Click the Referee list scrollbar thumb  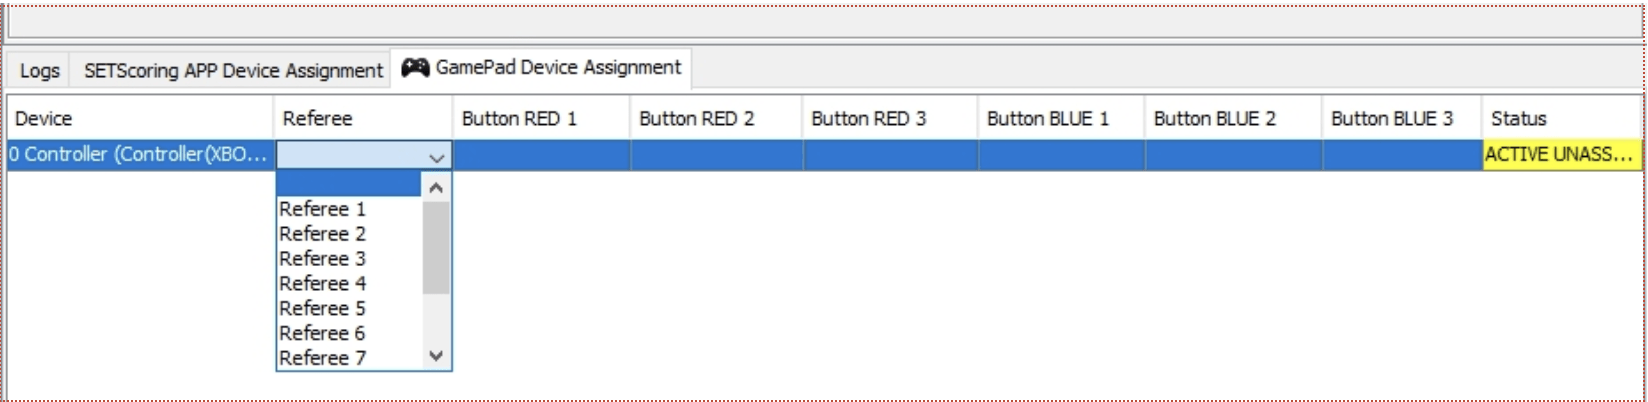tap(436, 248)
